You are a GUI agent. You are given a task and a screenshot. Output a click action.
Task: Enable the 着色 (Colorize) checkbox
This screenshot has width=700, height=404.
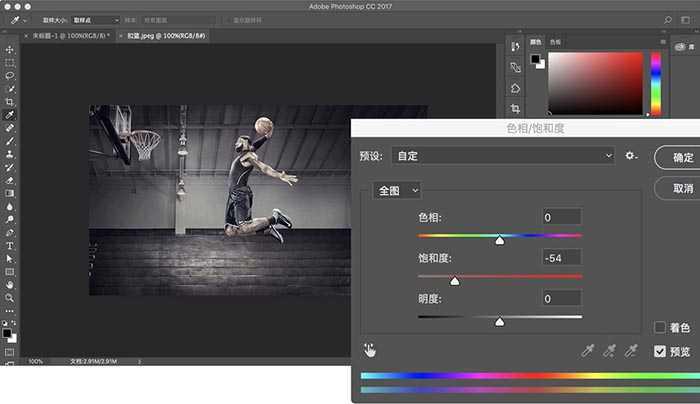(660, 327)
